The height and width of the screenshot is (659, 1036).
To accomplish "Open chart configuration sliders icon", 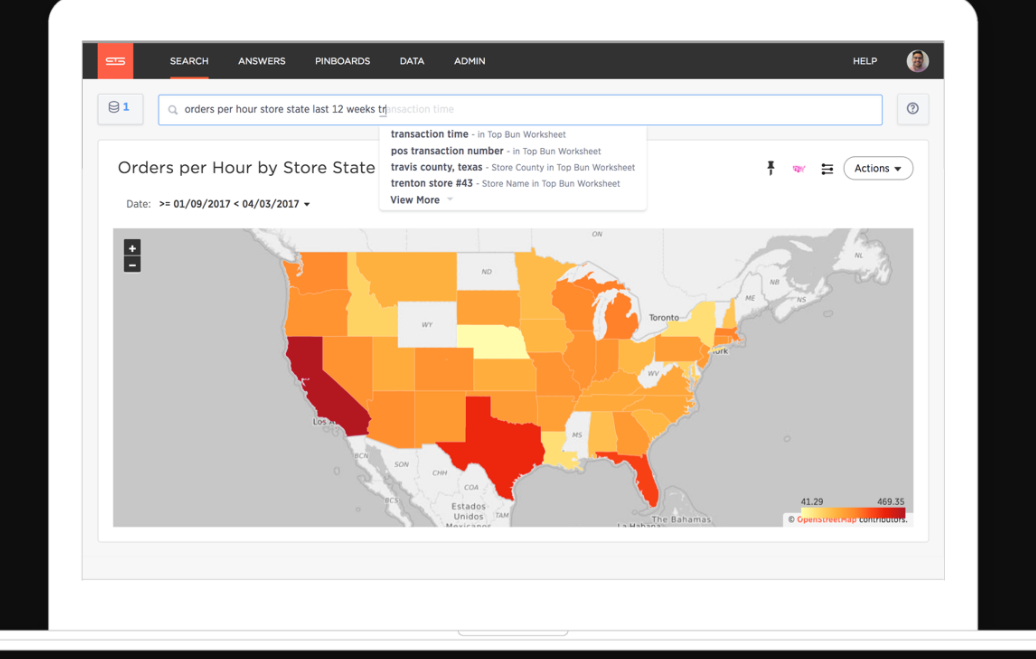I will coord(827,169).
